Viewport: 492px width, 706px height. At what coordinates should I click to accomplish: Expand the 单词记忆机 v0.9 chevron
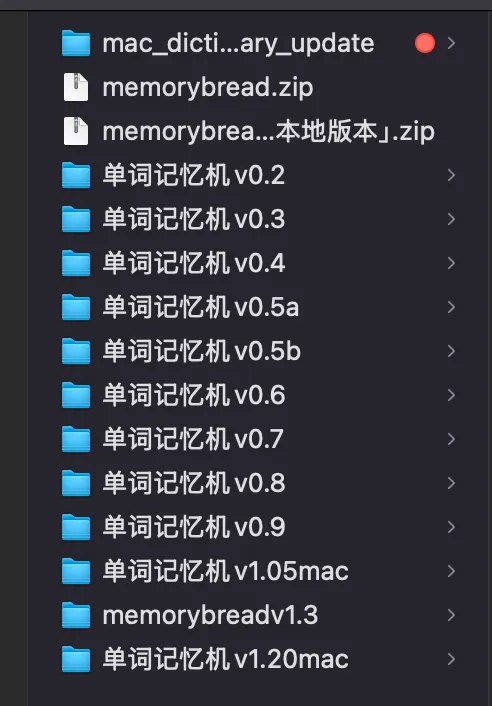[451, 527]
